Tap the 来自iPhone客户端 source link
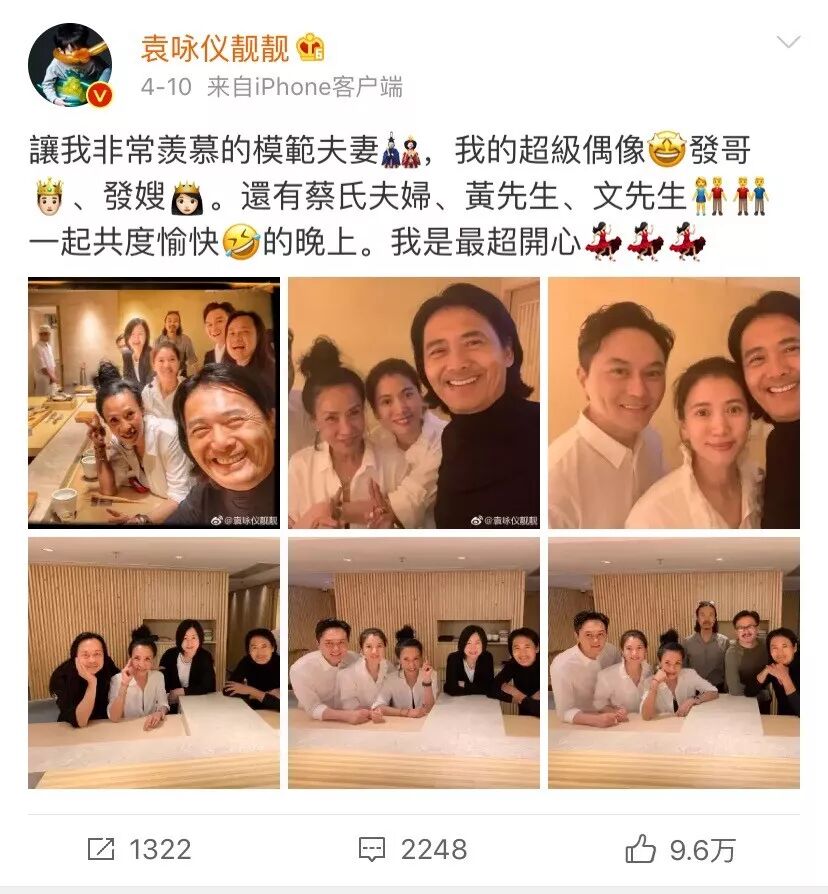 (x=305, y=87)
